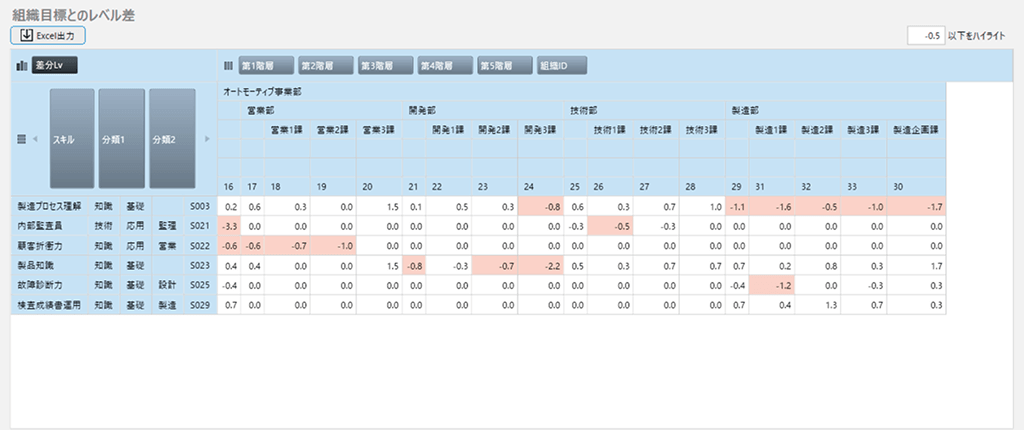This screenshot has height=430, width=1024.
Task: Click the 製造企画課 column header
Action: click(915, 130)
